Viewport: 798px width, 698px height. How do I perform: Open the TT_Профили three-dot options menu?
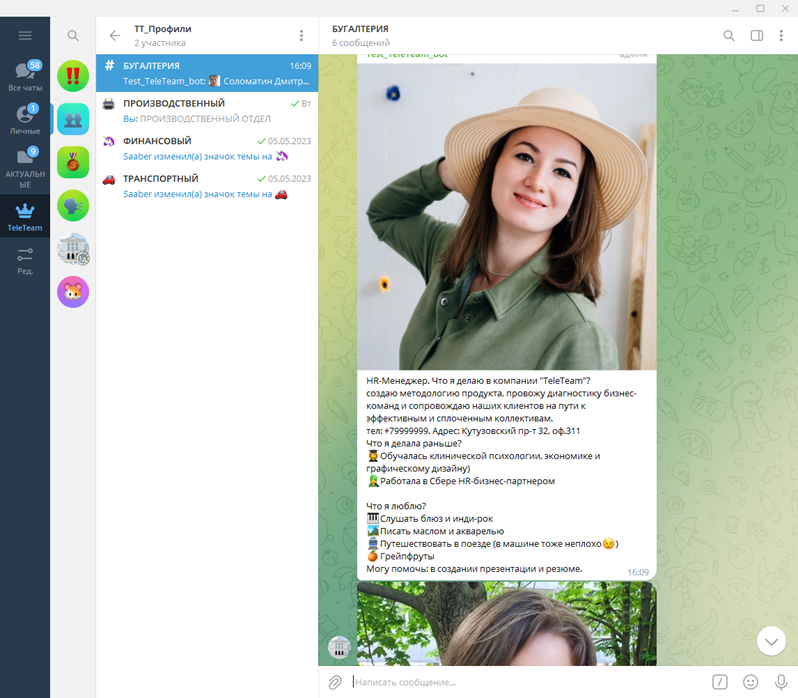click(301, 35)
